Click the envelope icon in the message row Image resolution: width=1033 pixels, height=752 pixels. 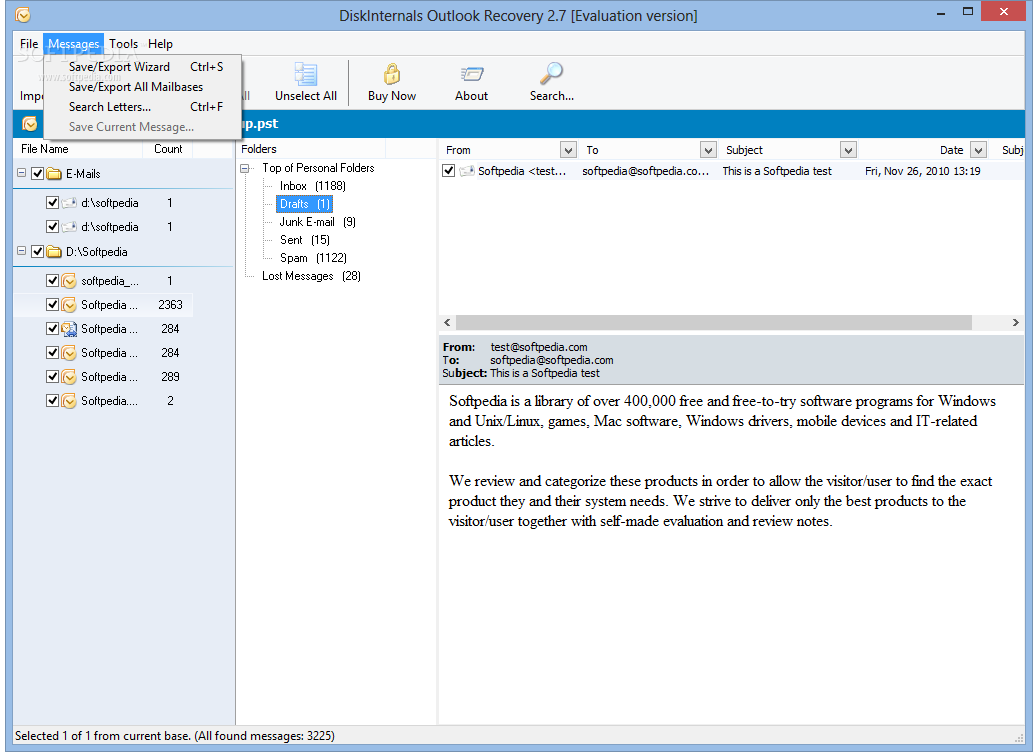(467, 171)
